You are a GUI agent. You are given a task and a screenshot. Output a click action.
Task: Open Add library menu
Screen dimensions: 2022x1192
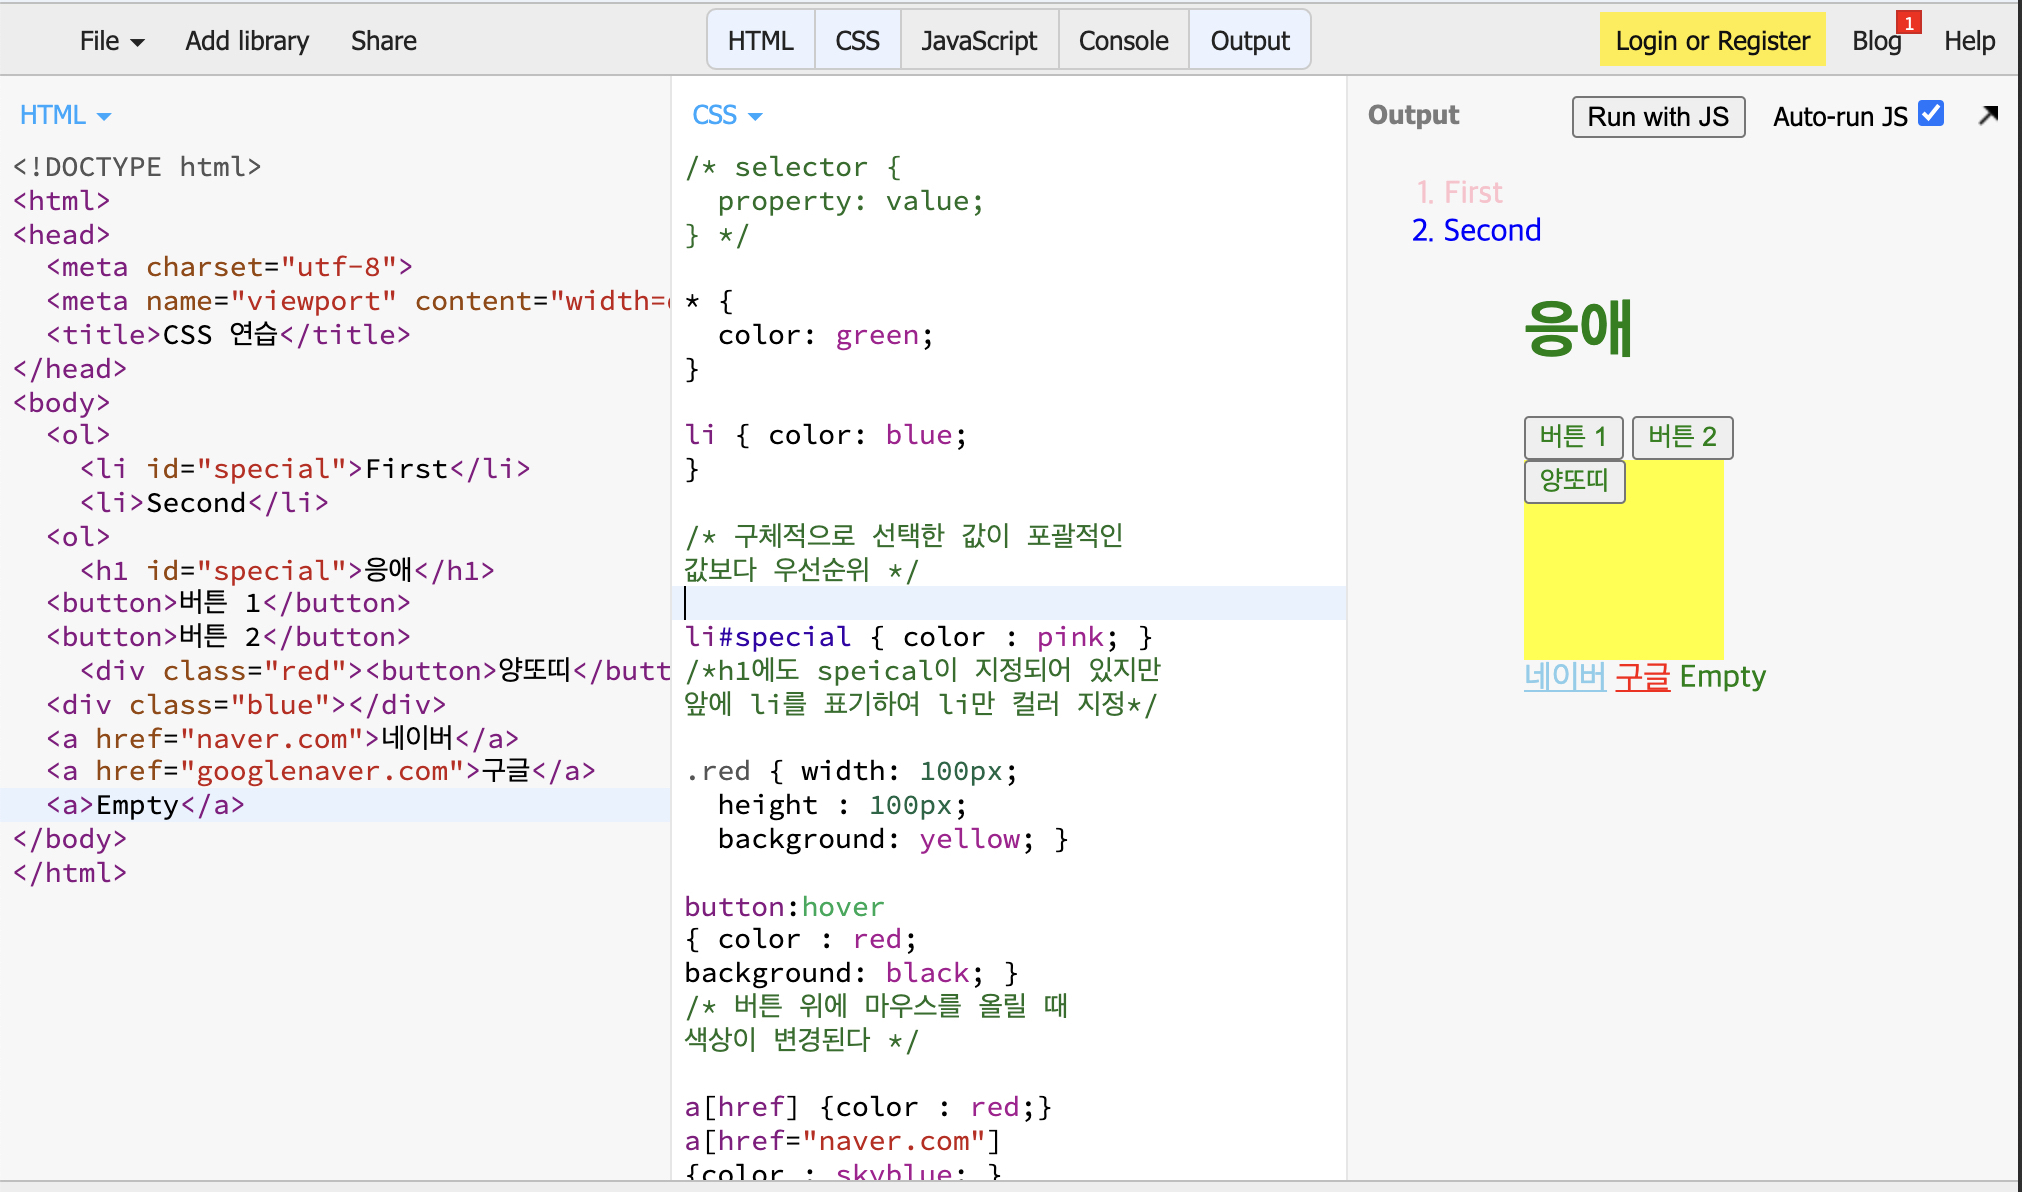(x=247, y=41)
